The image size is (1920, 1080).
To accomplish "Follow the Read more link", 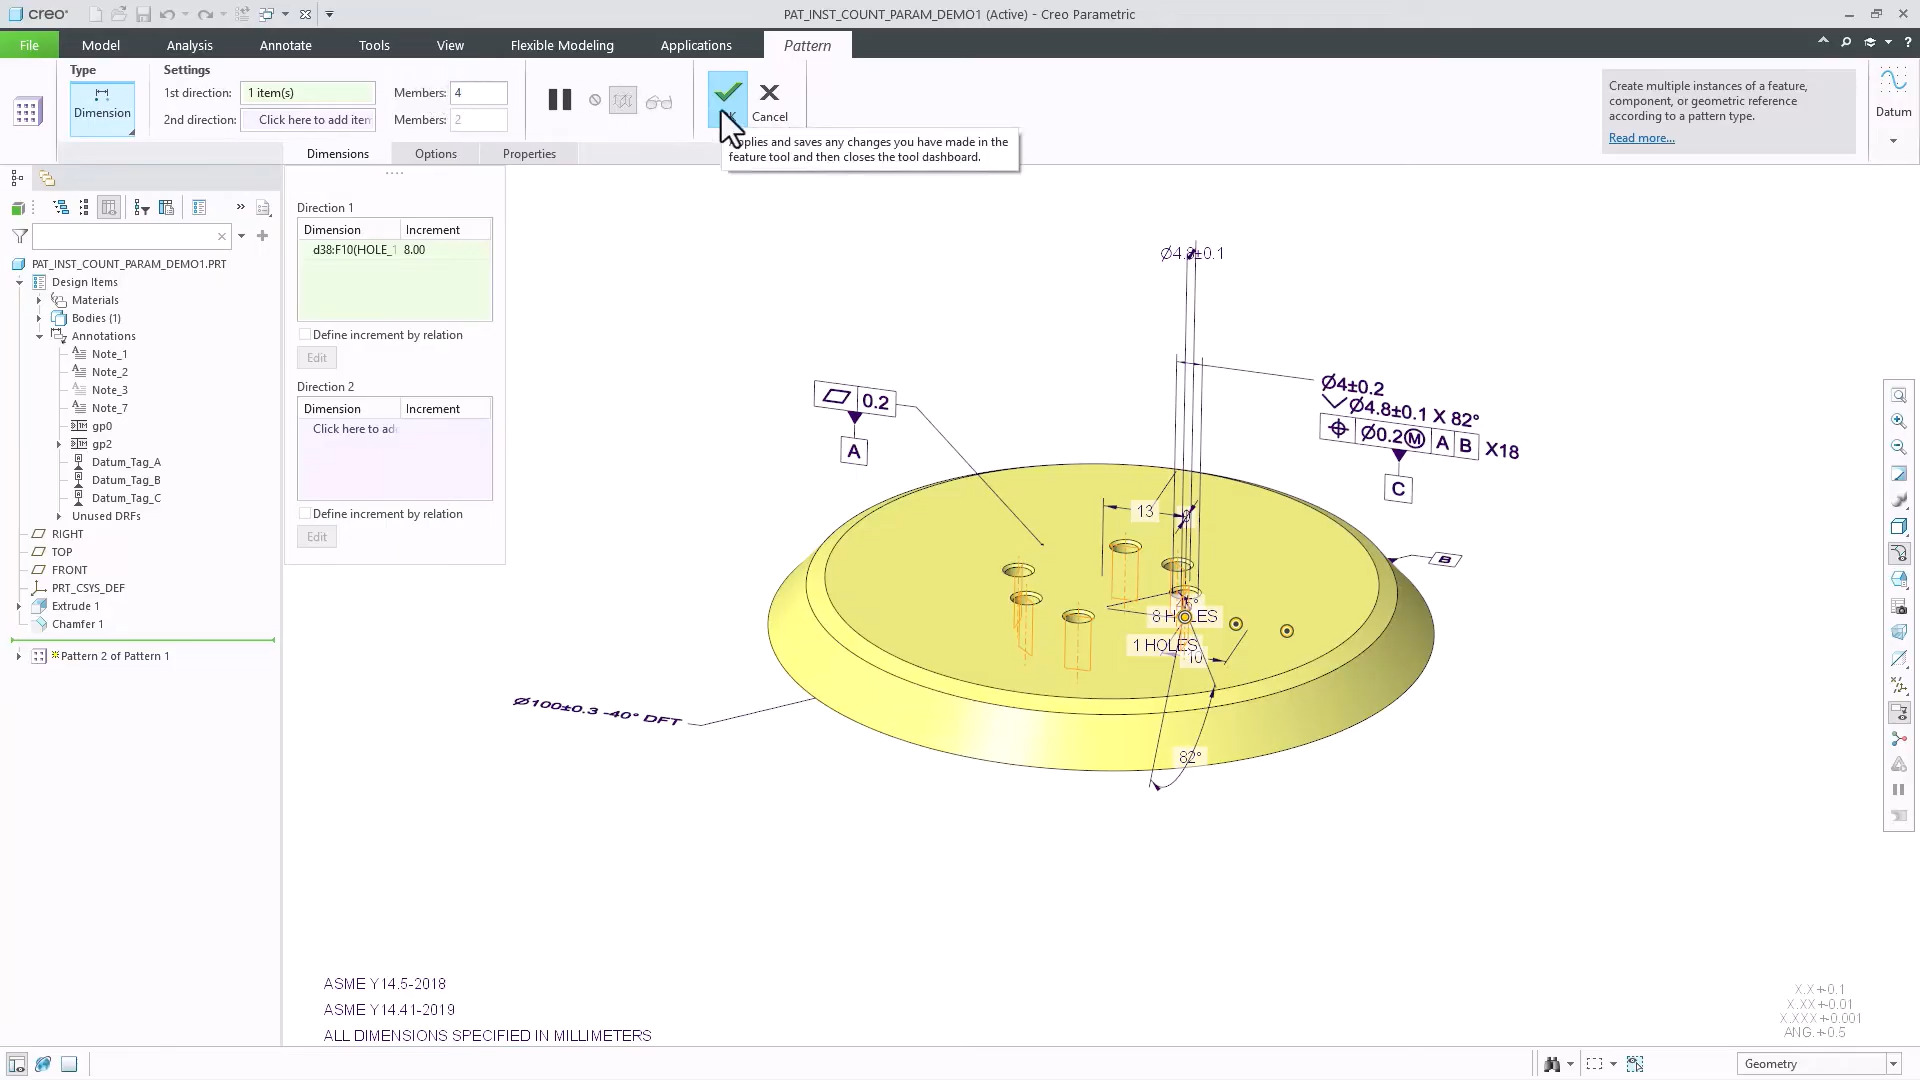I will pos(1641,138).
